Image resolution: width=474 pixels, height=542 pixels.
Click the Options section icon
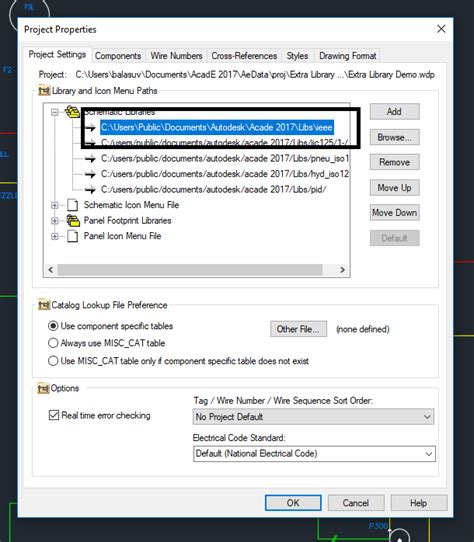click(x=43, y=389)
